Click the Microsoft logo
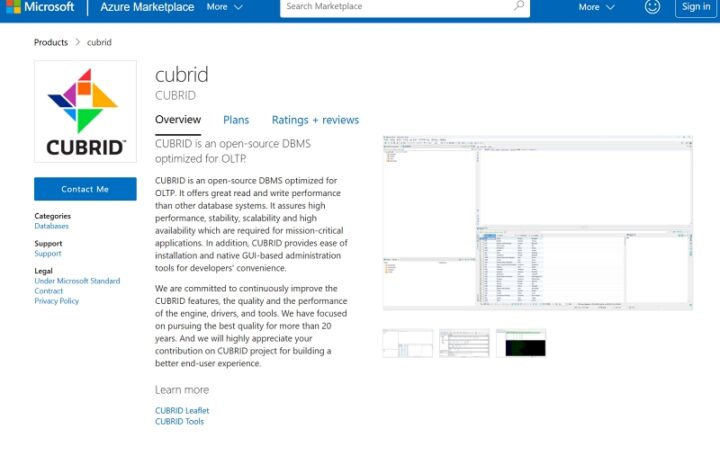Screen dimensions: 720x465 40,6
